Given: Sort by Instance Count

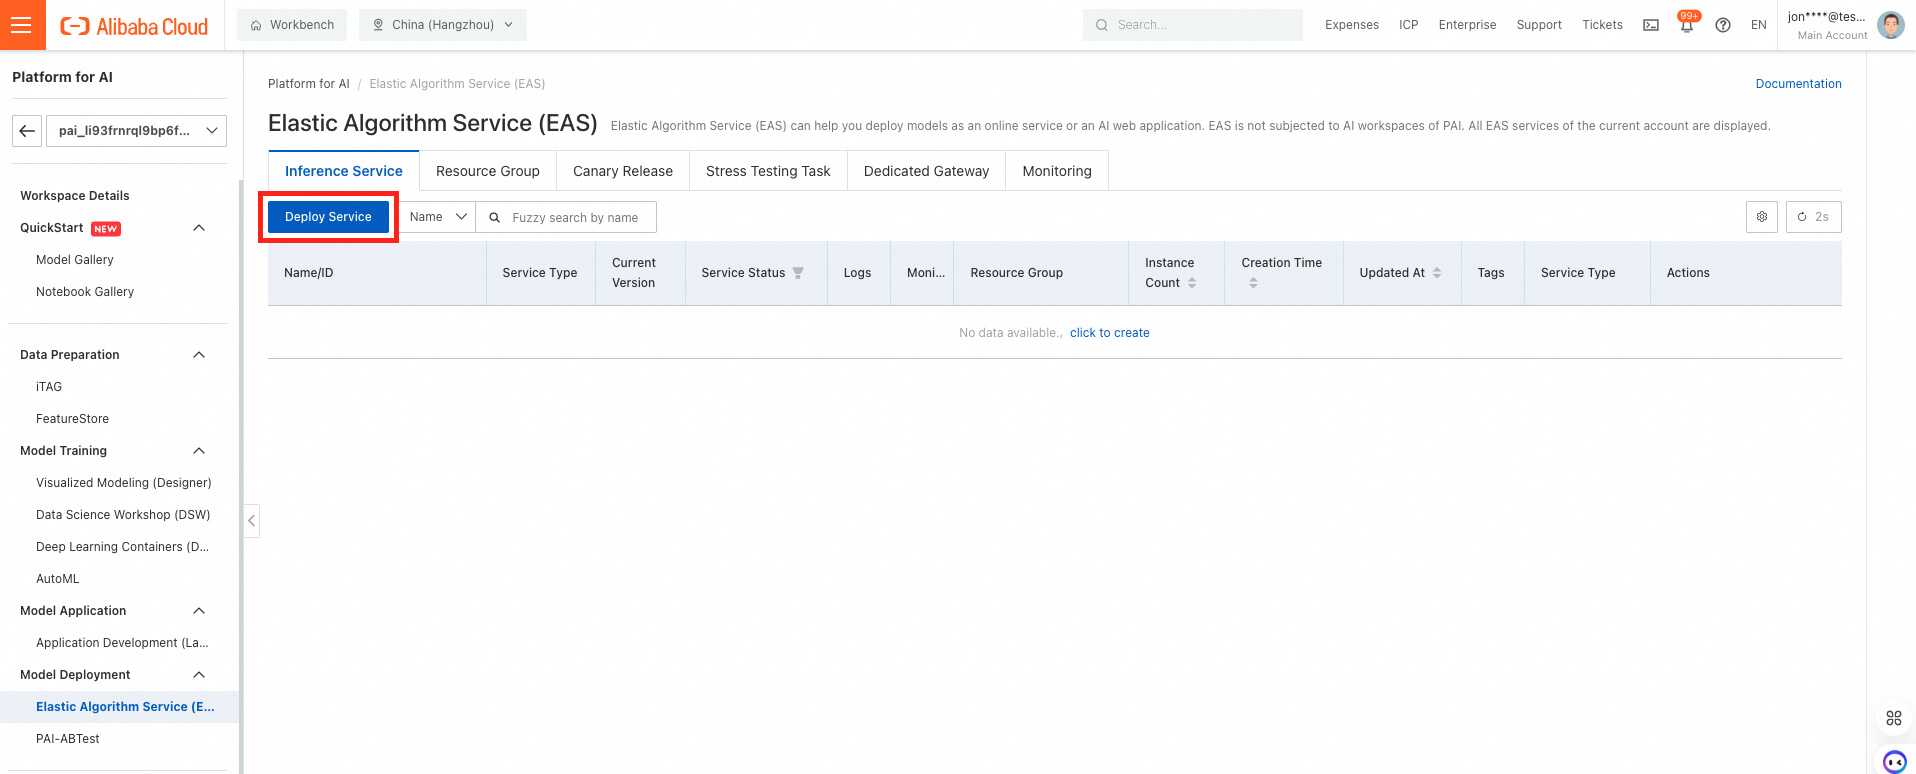Looking at the screenshot, I should pos(1192,283).
